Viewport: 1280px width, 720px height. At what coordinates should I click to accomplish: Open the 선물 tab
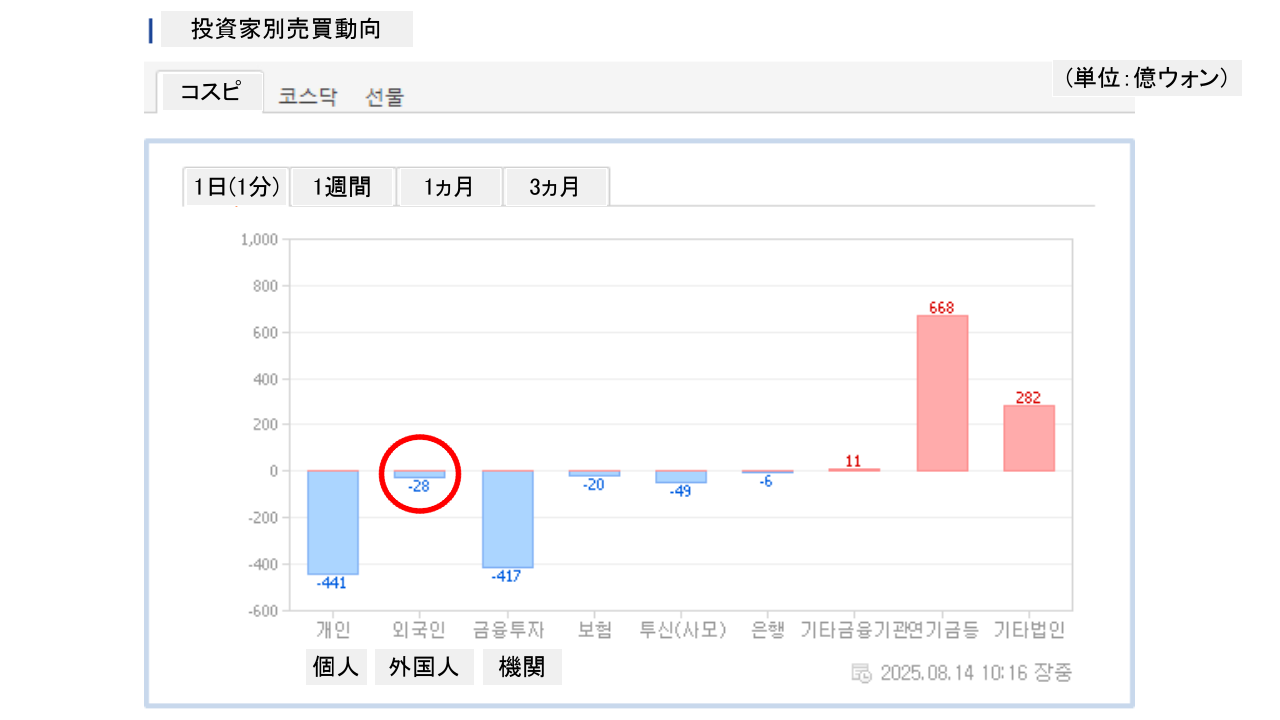385,97
